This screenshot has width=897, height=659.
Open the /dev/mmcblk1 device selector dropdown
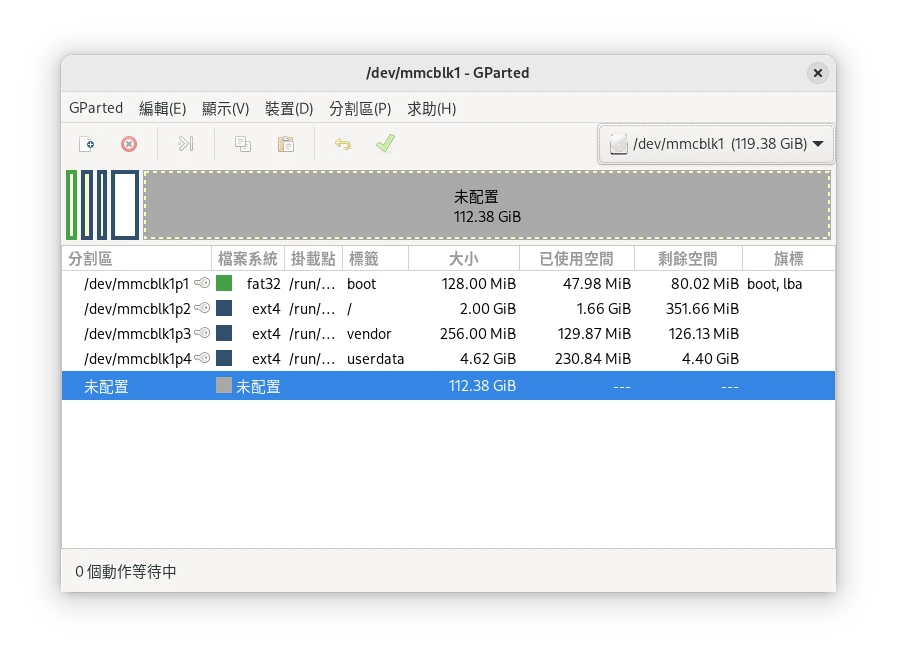(715, 144)
